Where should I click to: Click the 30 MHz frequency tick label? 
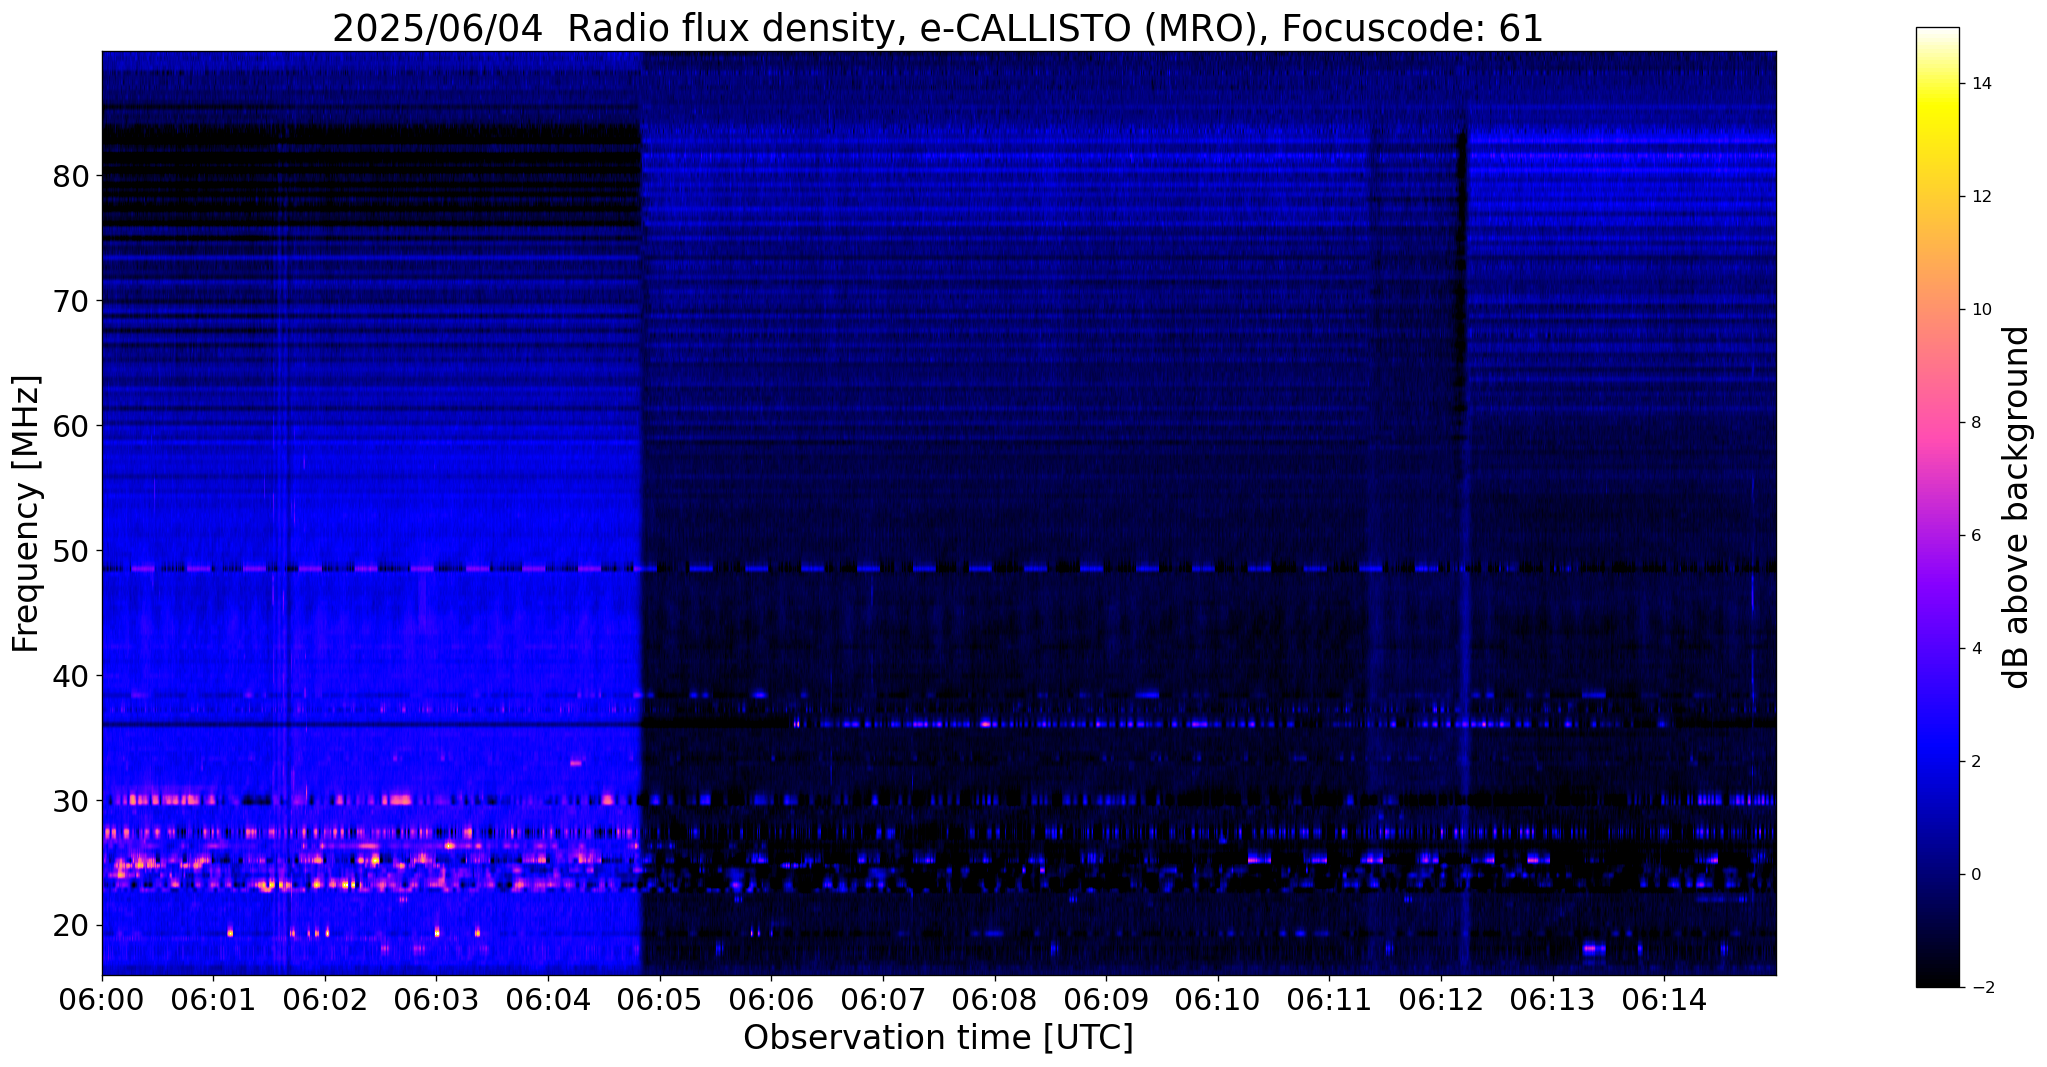tap(71, 801)
